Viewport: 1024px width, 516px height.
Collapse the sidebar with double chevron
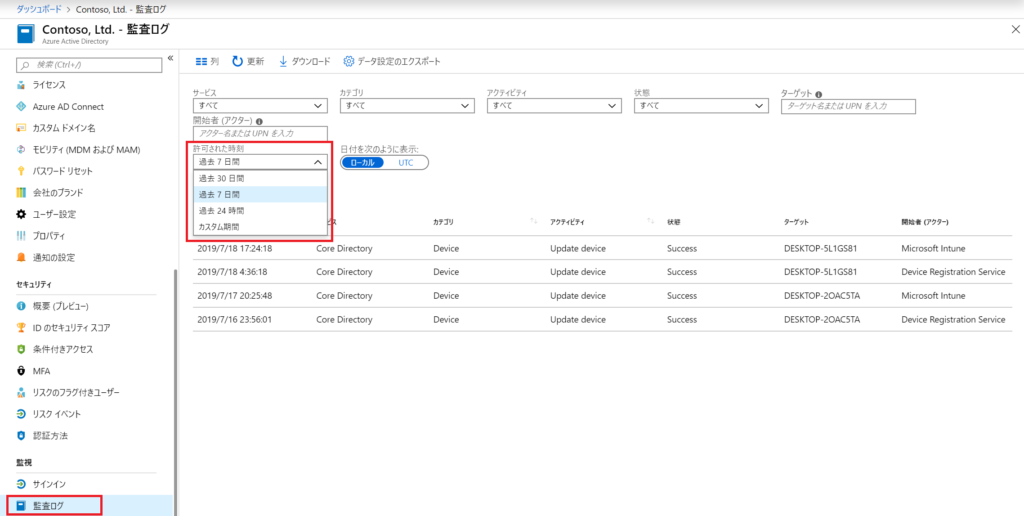tap(170, 58)
